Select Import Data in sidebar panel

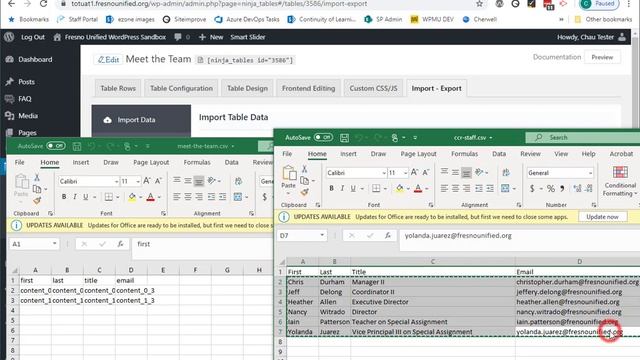coord(141,120)
